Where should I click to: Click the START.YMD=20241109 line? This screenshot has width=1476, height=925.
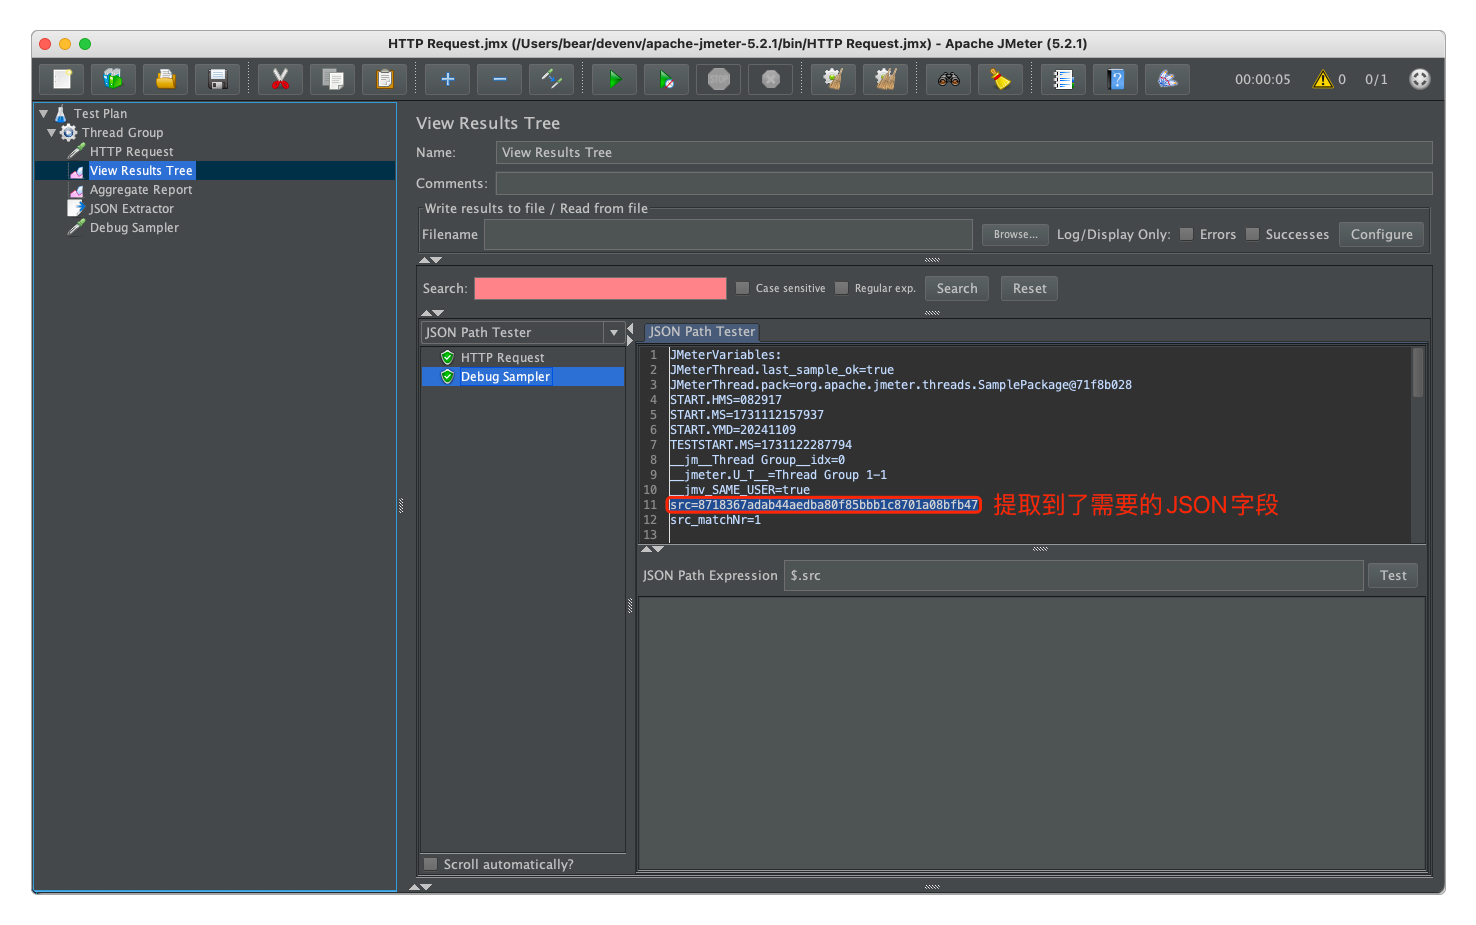point(733,430)
